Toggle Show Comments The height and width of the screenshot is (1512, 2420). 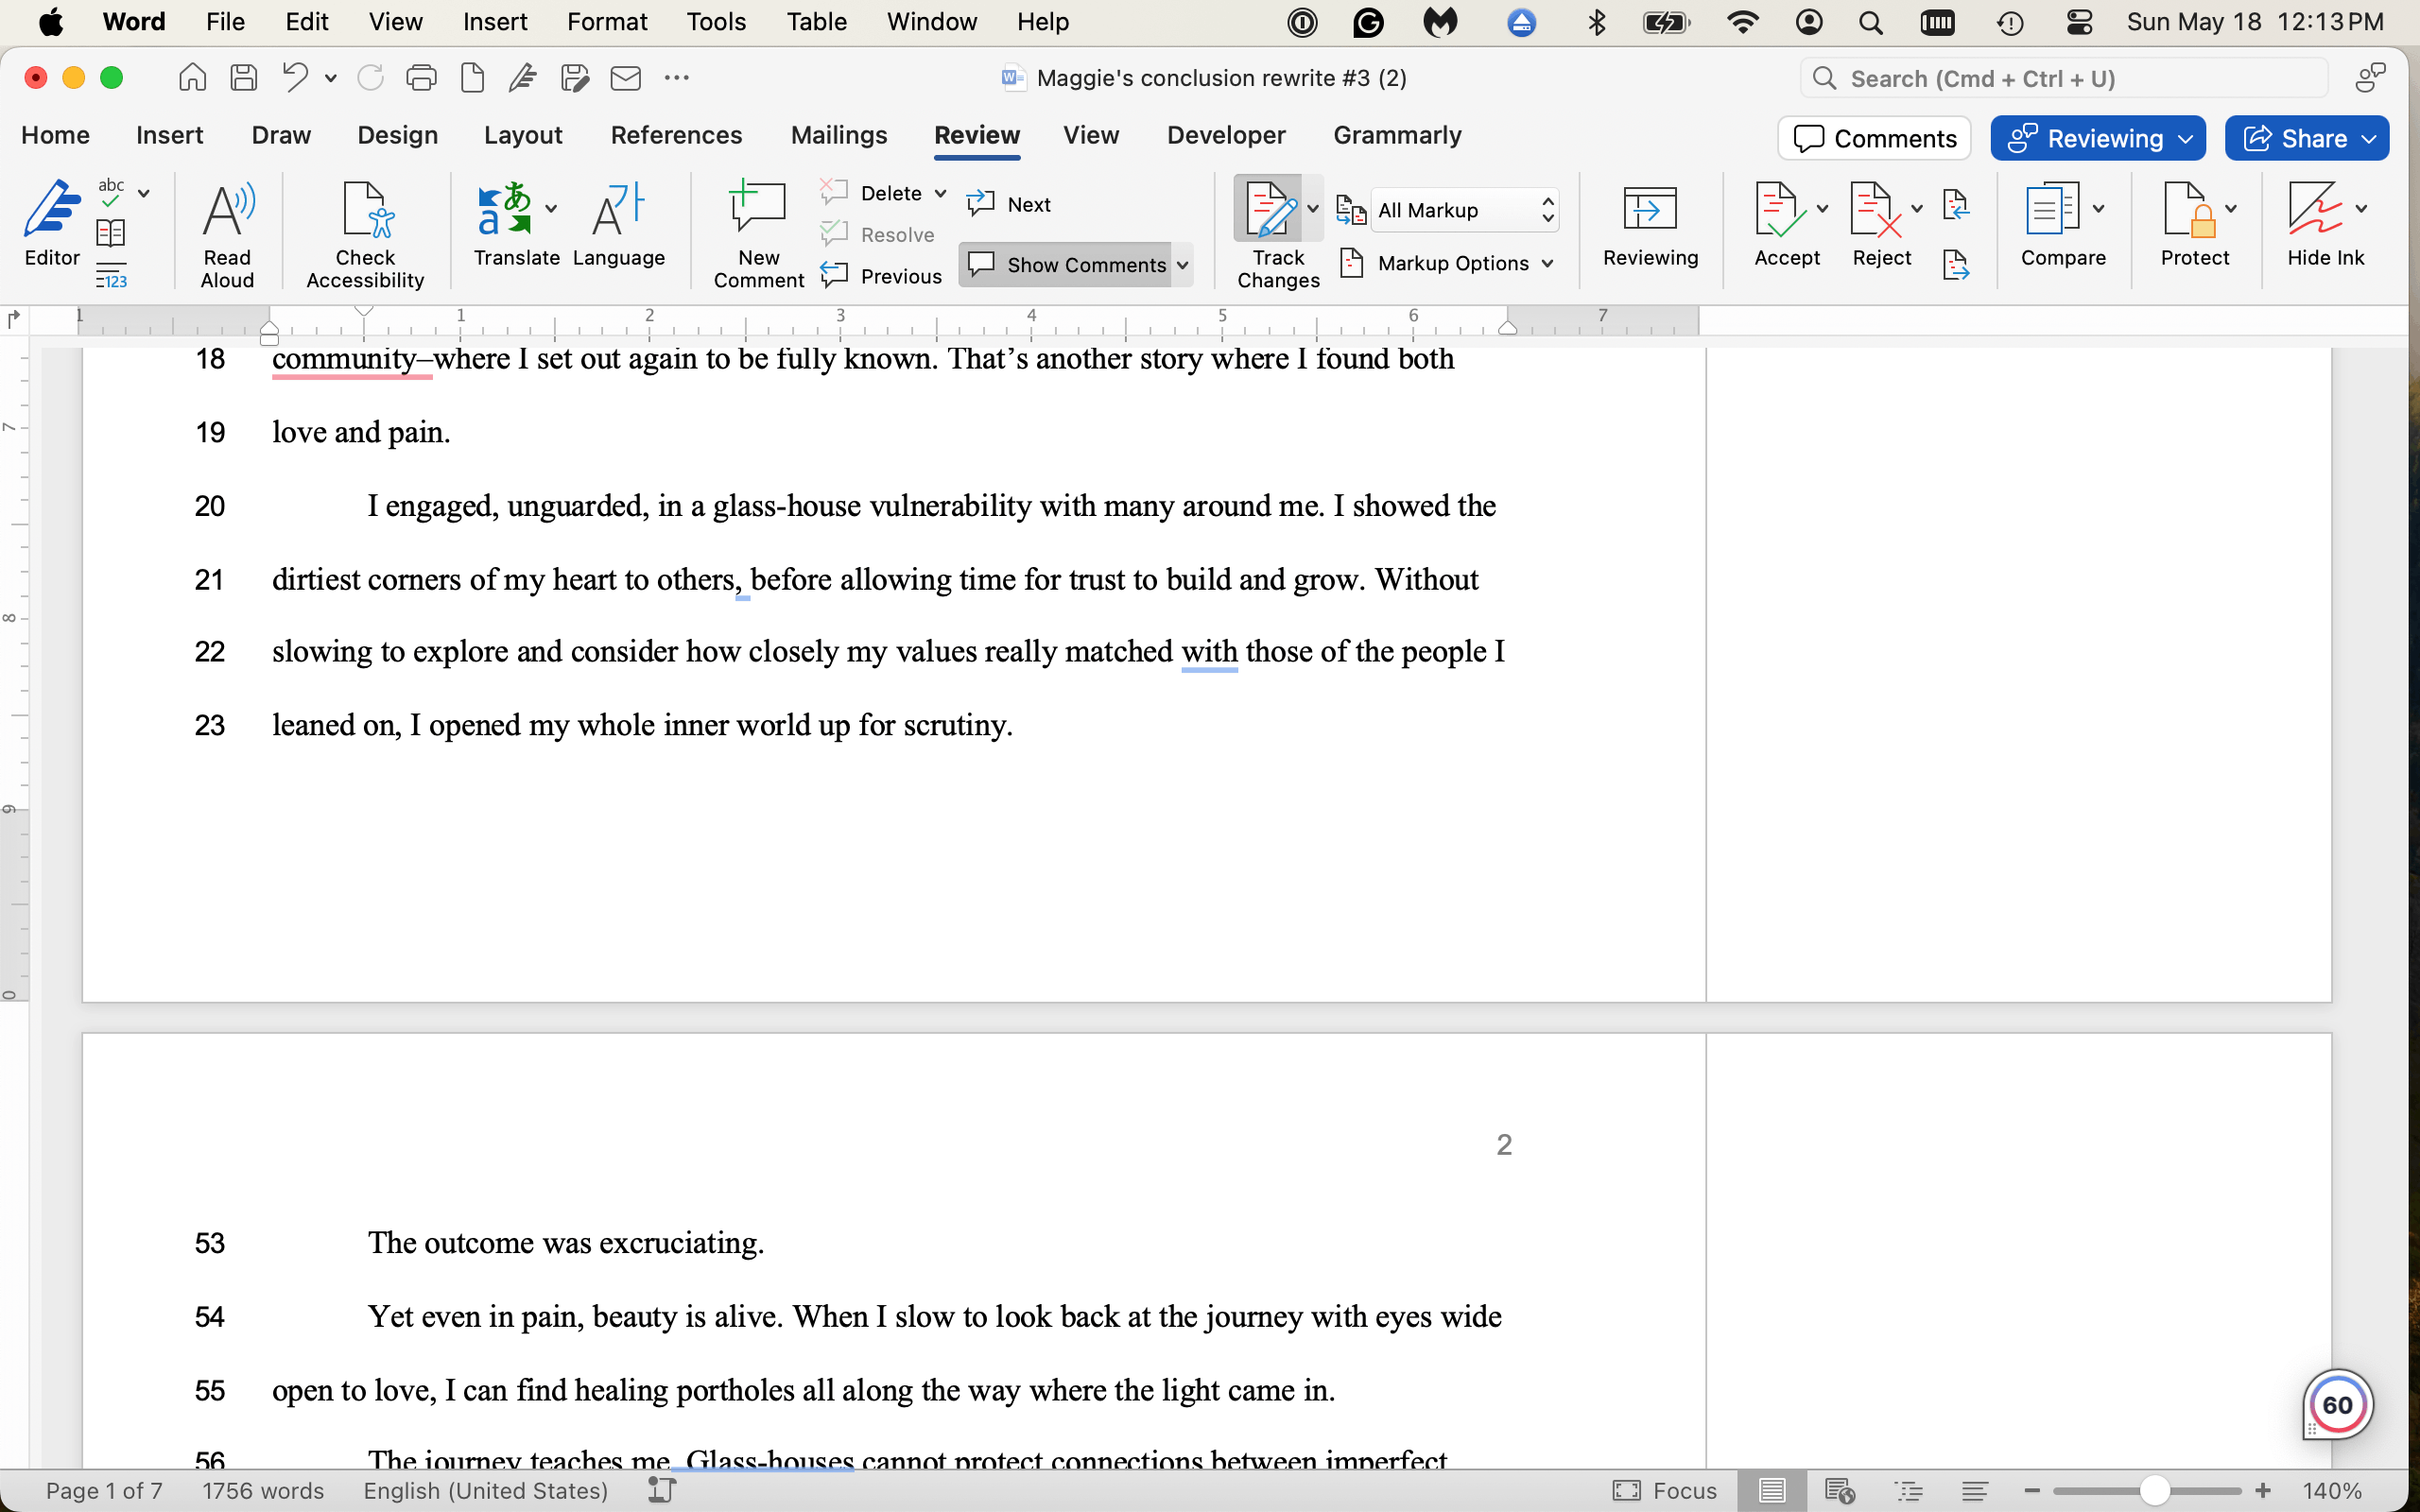1067,264
